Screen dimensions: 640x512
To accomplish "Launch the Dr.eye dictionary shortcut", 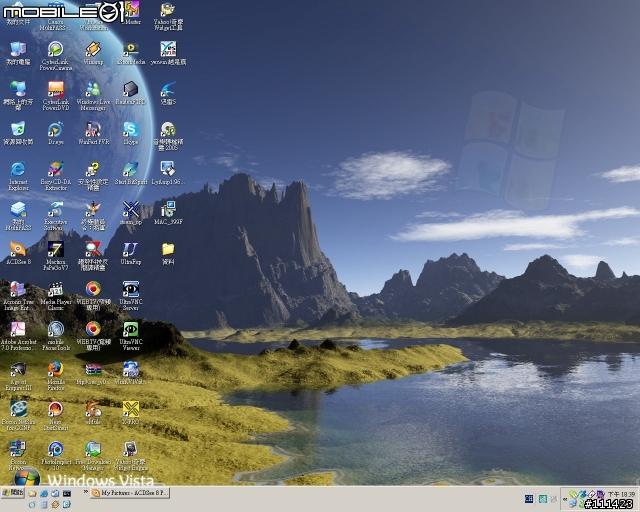I will coord(56,133).
